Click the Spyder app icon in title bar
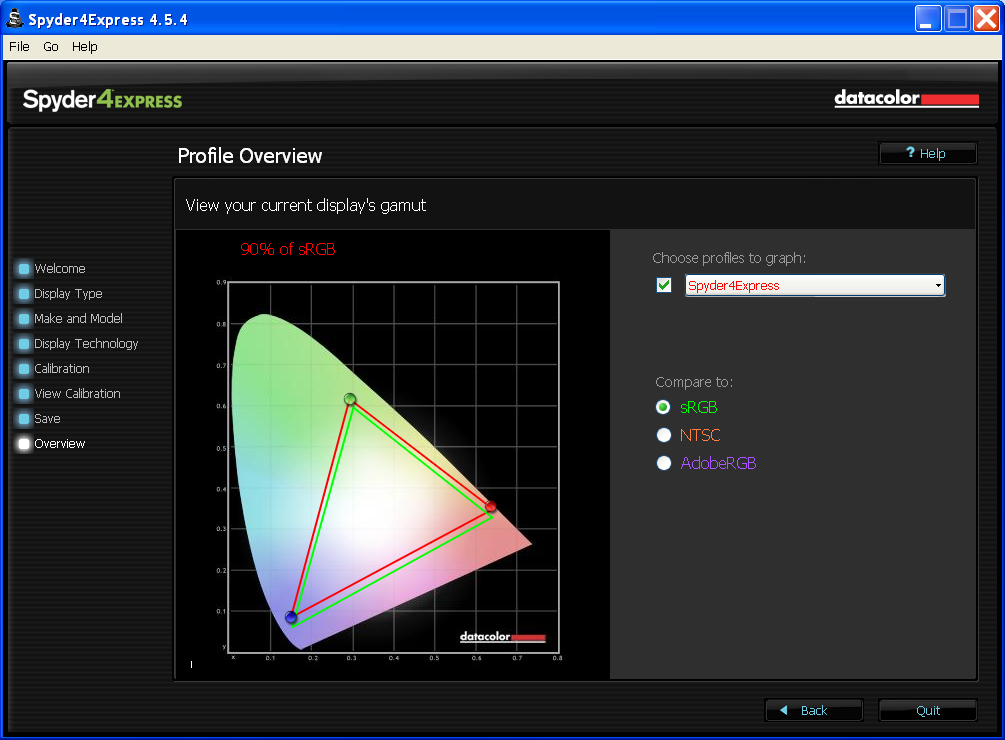This screenshot has height=740, width=1005. click(x=15, y=19)
